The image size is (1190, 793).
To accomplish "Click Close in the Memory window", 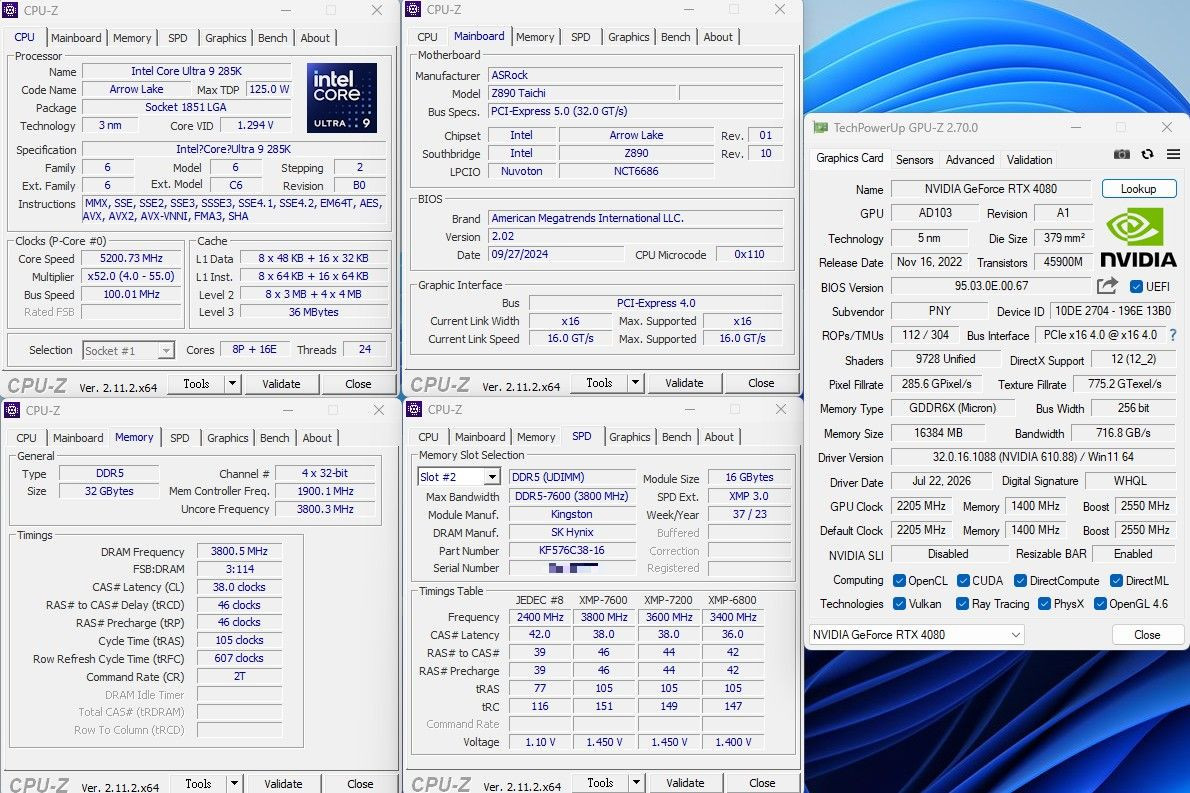I will pyautogui.click(x=360, y=783).
